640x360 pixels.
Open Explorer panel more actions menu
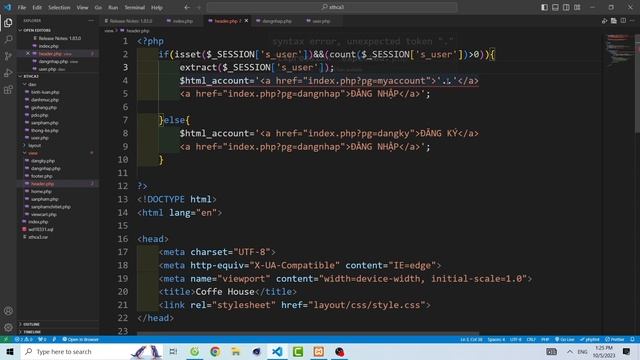91,20
